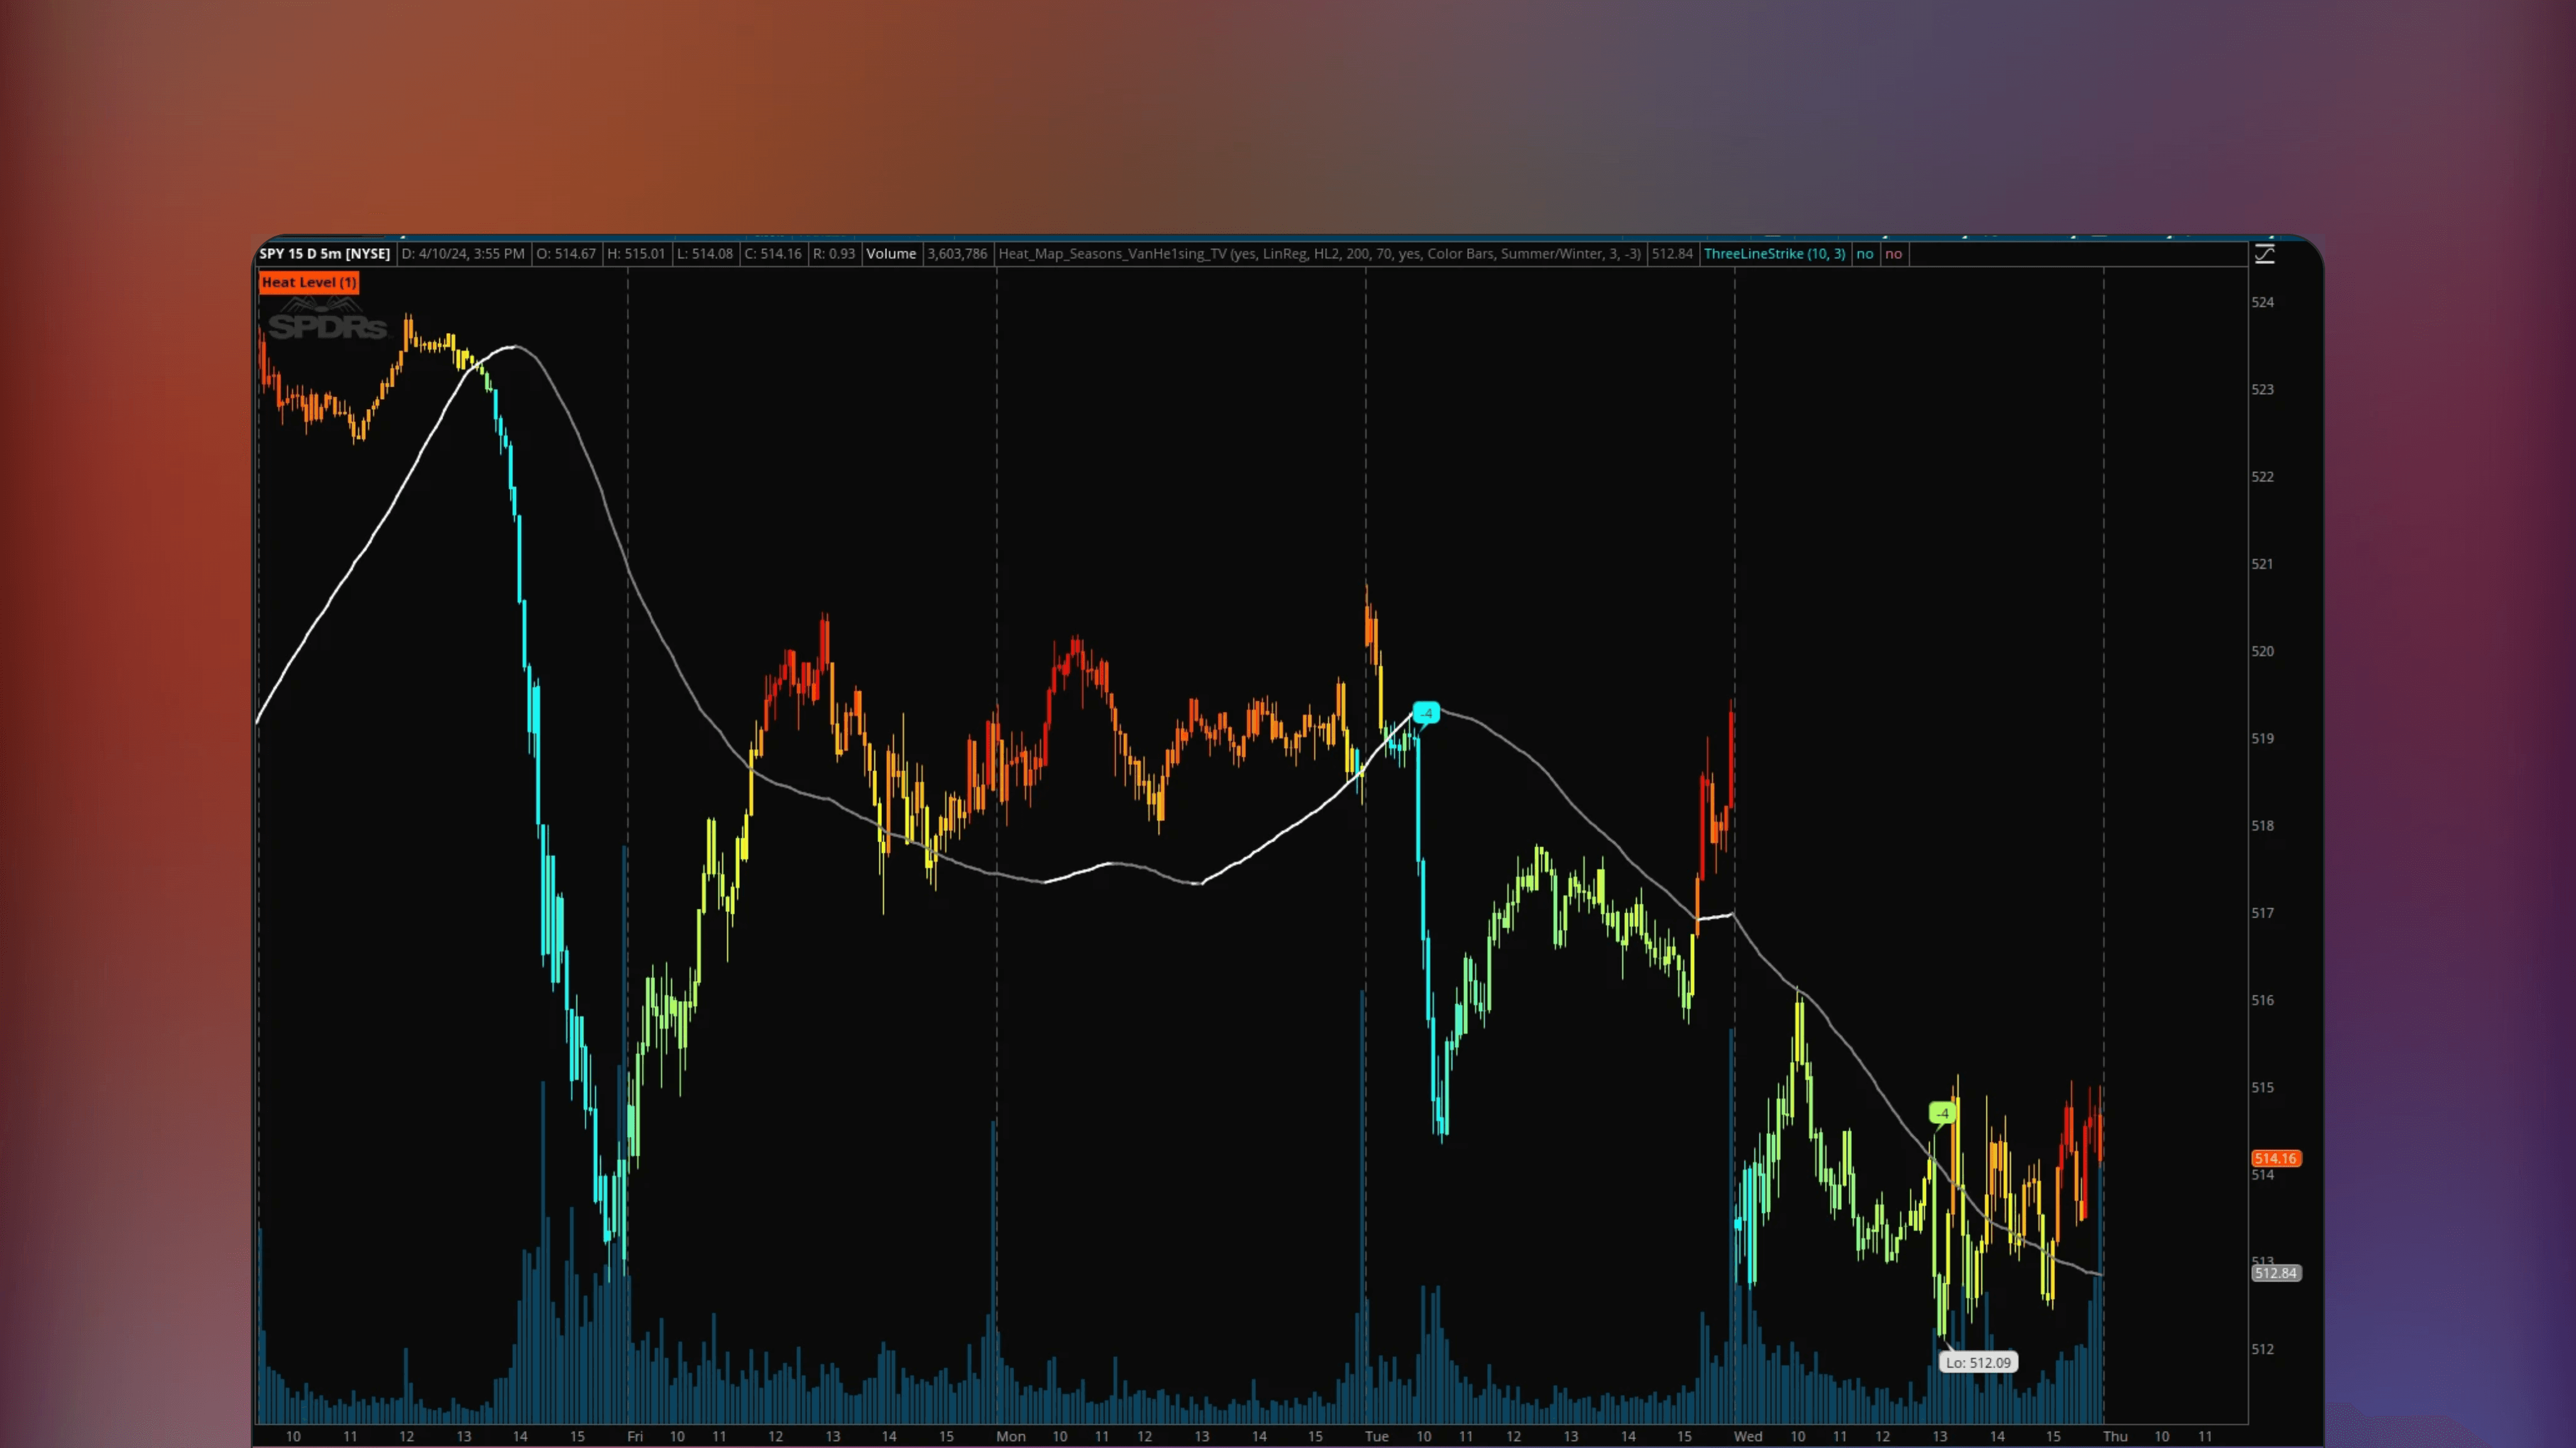Viewport: 2576px width, 1448px height.
Task: Select the SPY 15 D 5m symbol header
Action: pyautogui.click(x=324, y=253)
